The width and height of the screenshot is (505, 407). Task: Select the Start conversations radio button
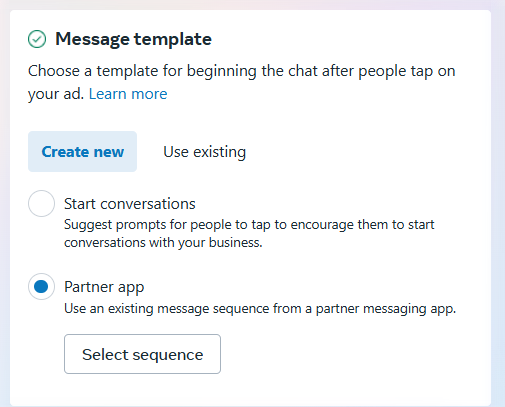[41, 203]
